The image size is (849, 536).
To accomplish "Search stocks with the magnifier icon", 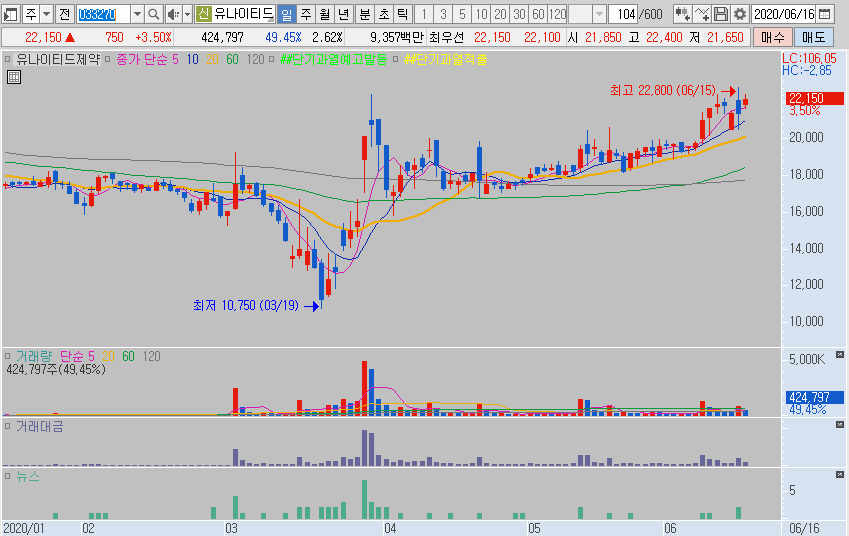I will 154,14.
